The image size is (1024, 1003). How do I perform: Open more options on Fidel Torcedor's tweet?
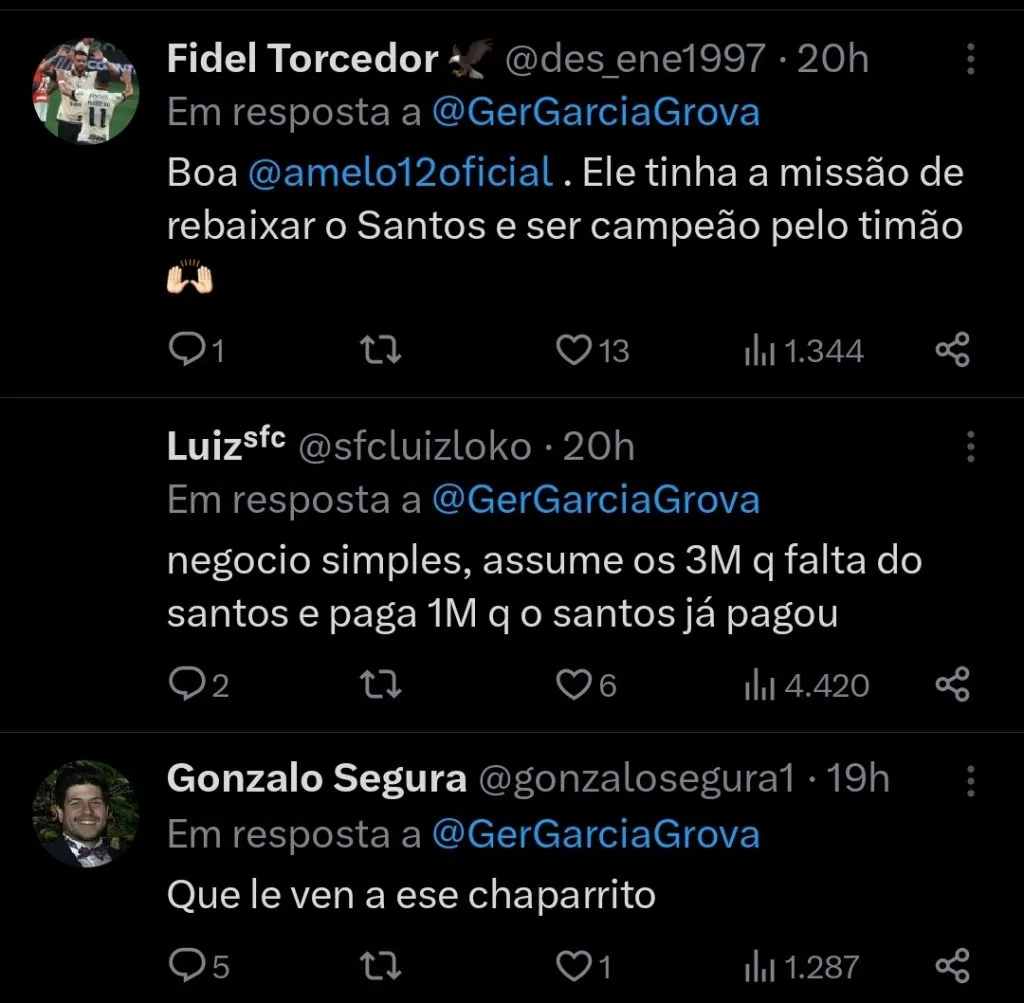[970, 60]
